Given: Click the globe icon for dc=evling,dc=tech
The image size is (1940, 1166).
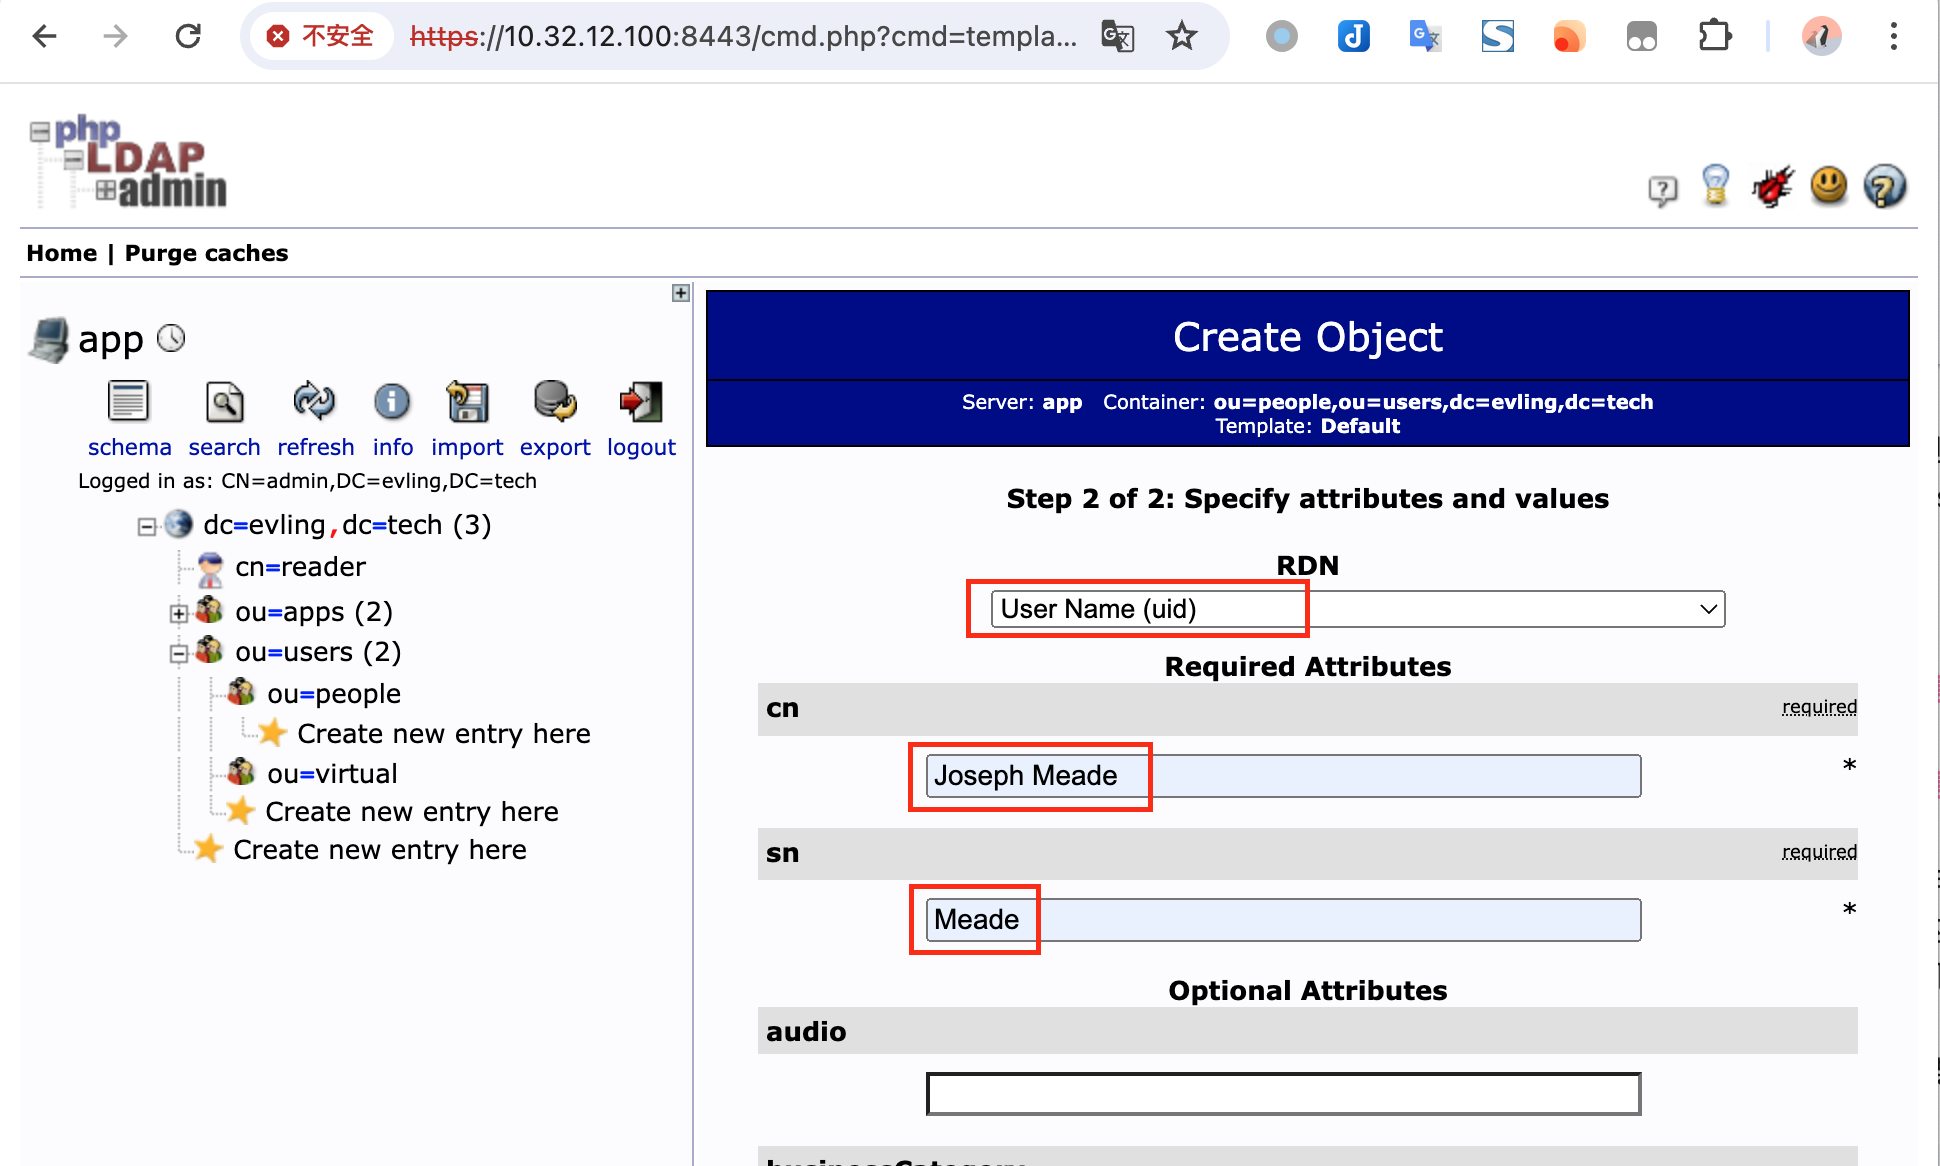Looking at the screenshot, I should [179, 524].
